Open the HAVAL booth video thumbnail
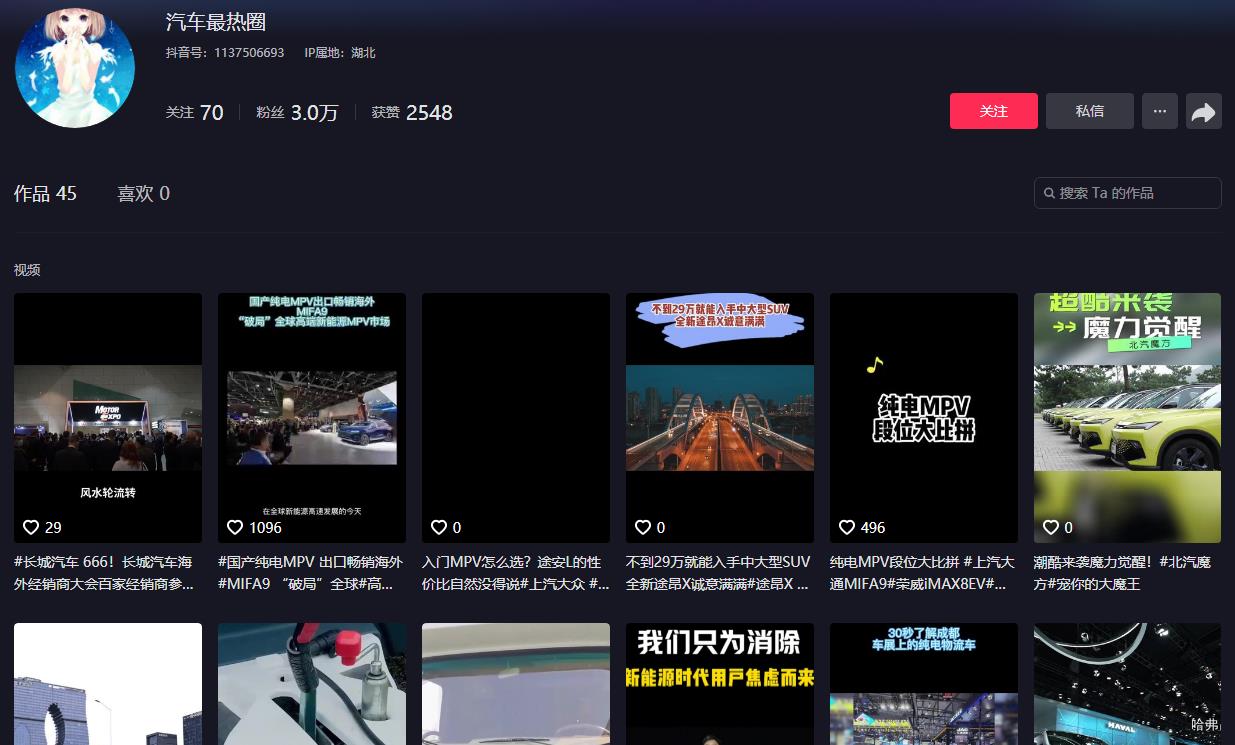Image resolution: width=1235 pixels, height=745 pixels. [x=1127, y=684]
